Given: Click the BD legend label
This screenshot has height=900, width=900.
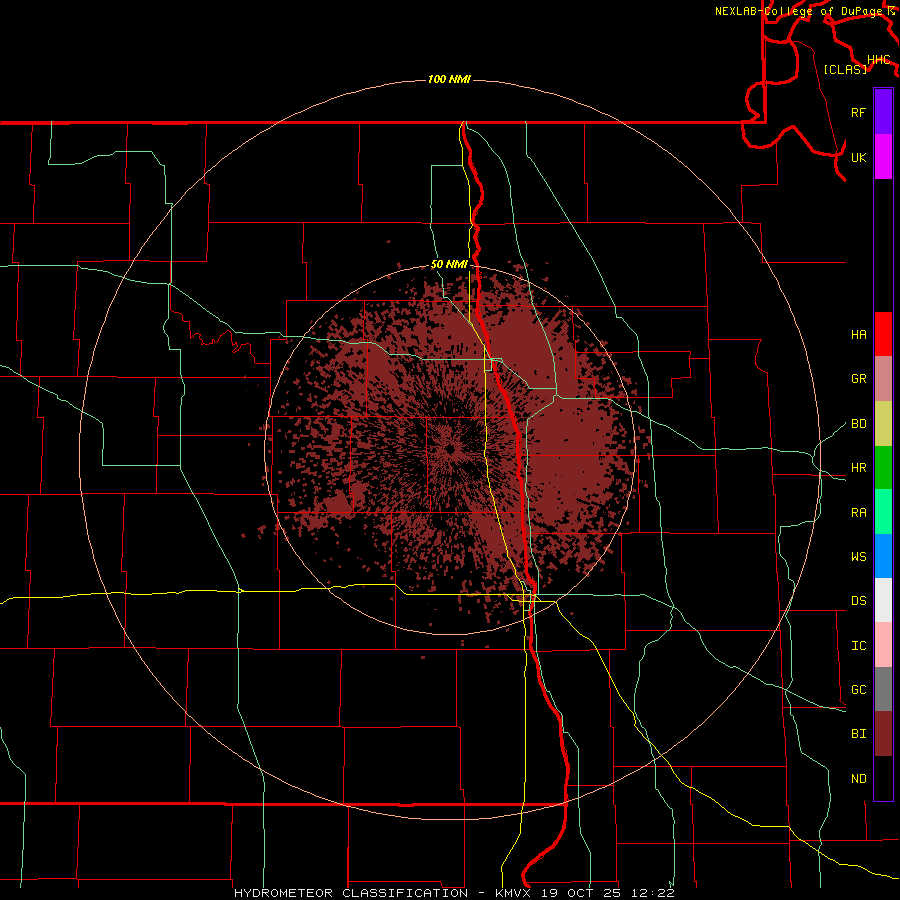Looking at the screenshot, I should click(858, 424).
